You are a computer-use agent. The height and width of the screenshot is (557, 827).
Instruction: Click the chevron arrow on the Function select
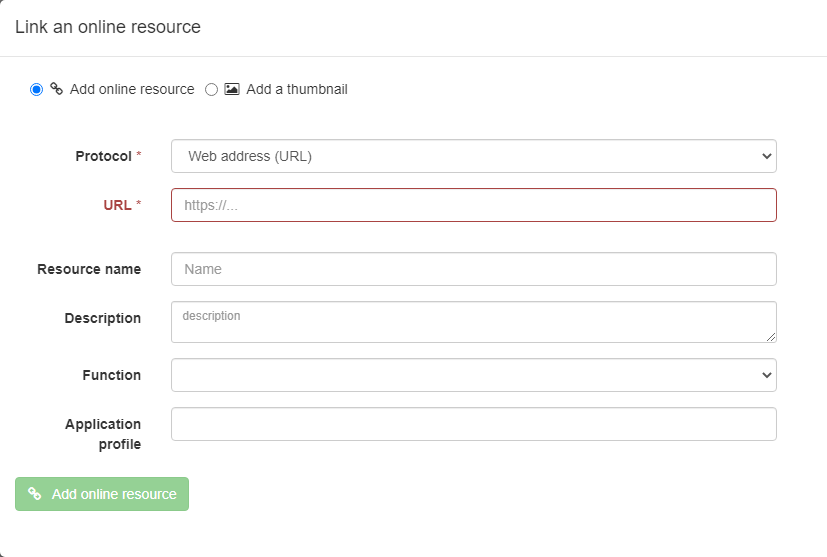tap(766, 375)
